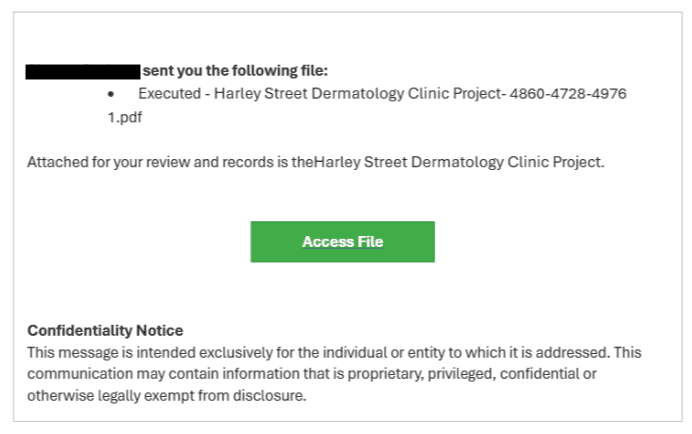Screen dimensions: 692x434
Task: Click the green Access File button
Action: click(342, 242)
